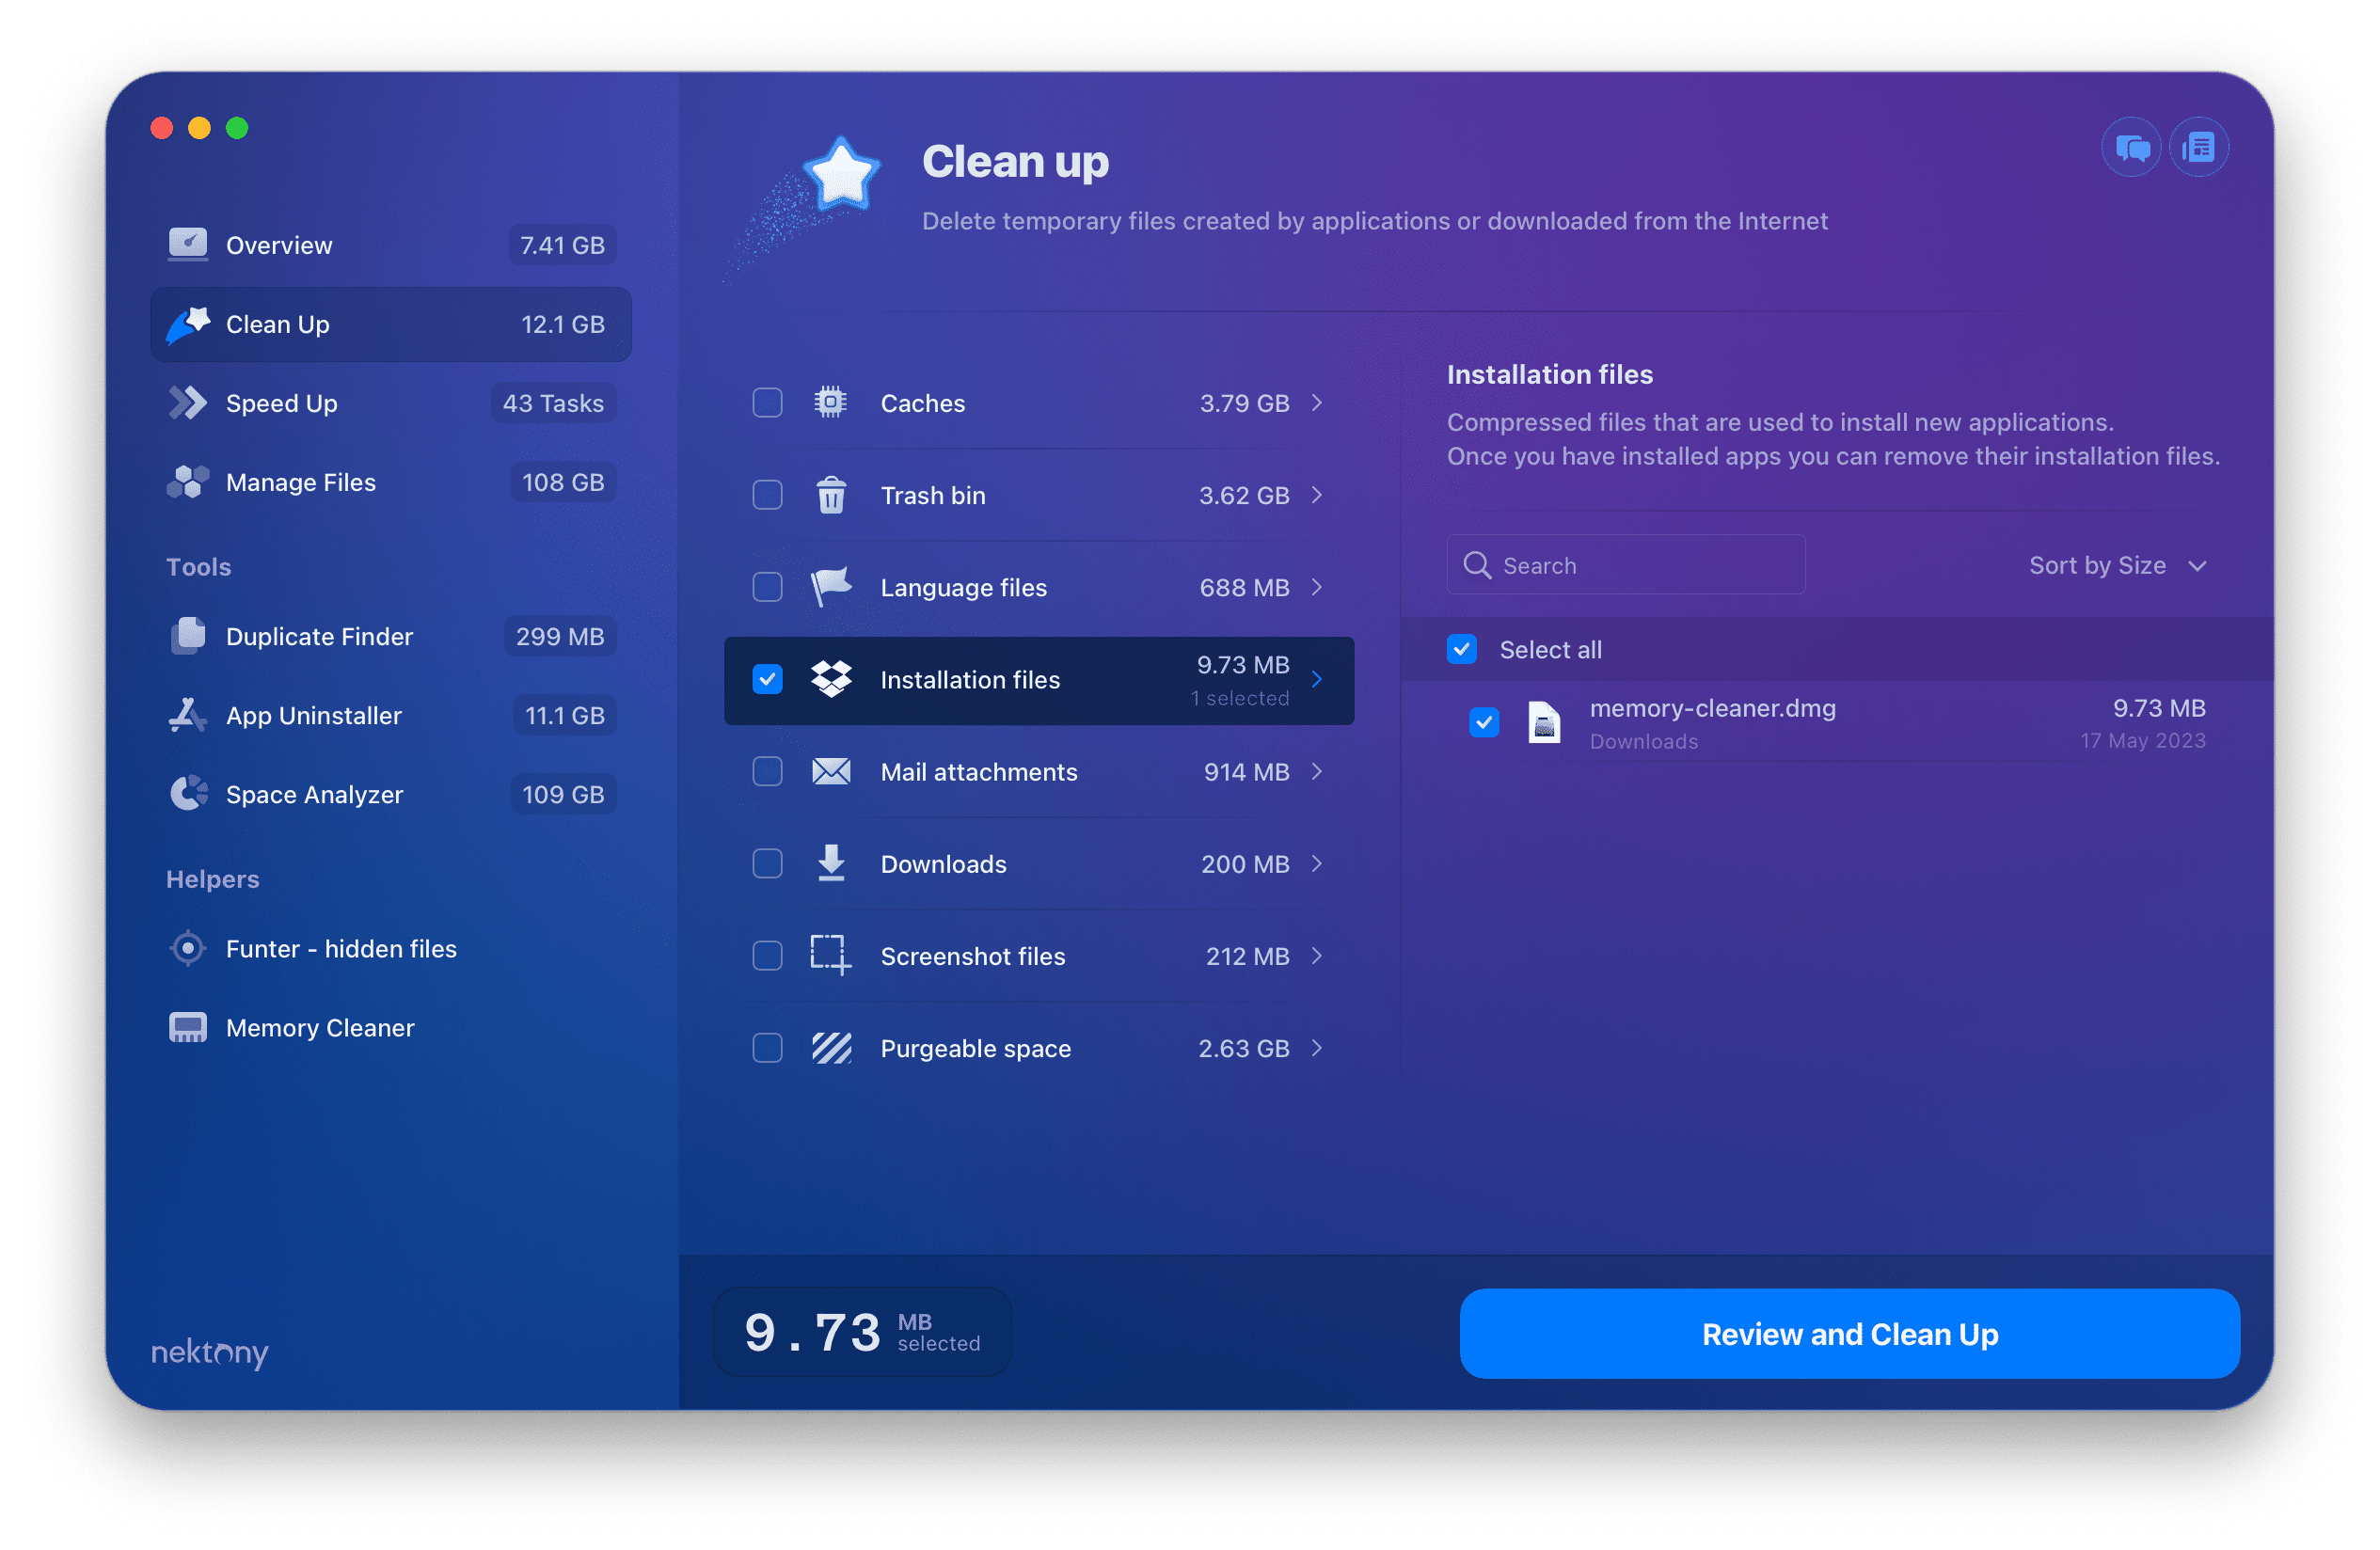
Task: Select the Funter hidden files helper
Action: point(341,948)
